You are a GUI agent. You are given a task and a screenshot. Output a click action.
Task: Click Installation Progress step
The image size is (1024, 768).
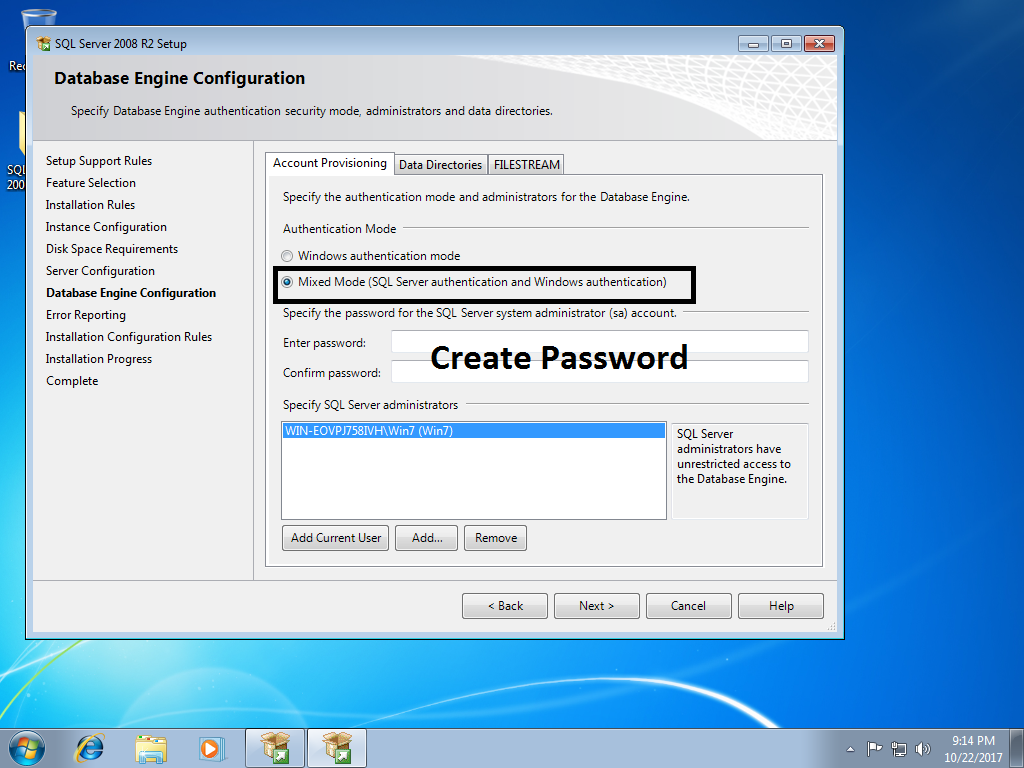[99, 359]
